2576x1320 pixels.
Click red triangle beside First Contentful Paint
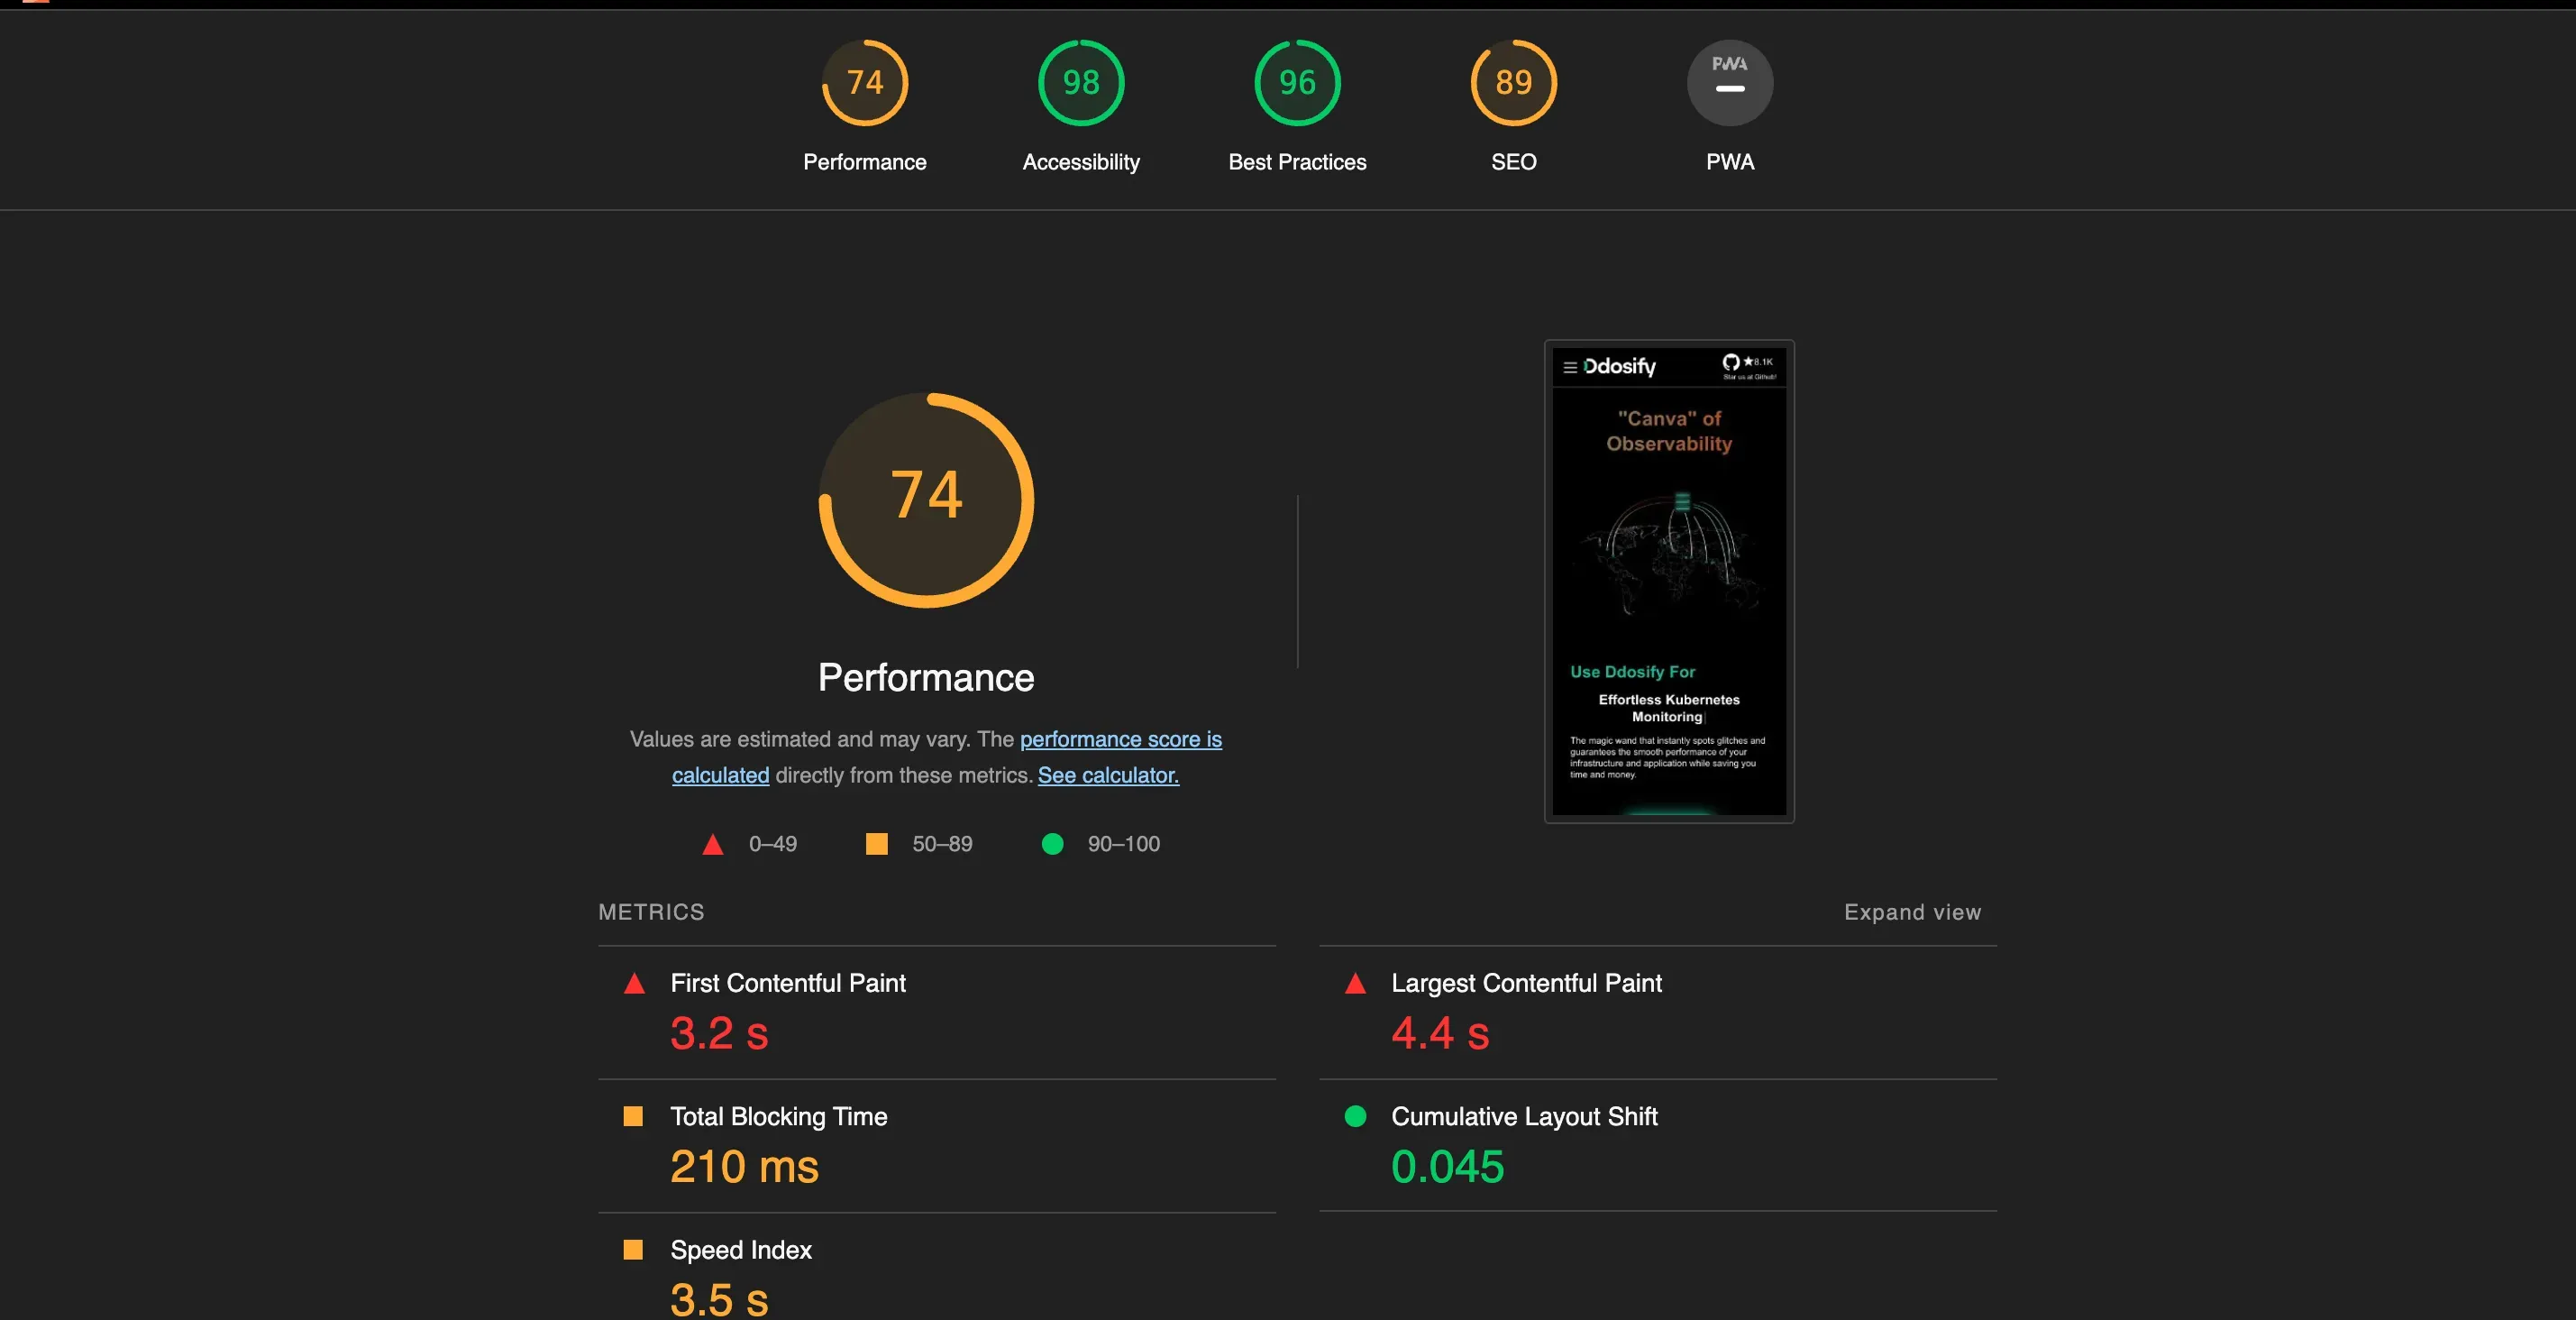(634, 983)
